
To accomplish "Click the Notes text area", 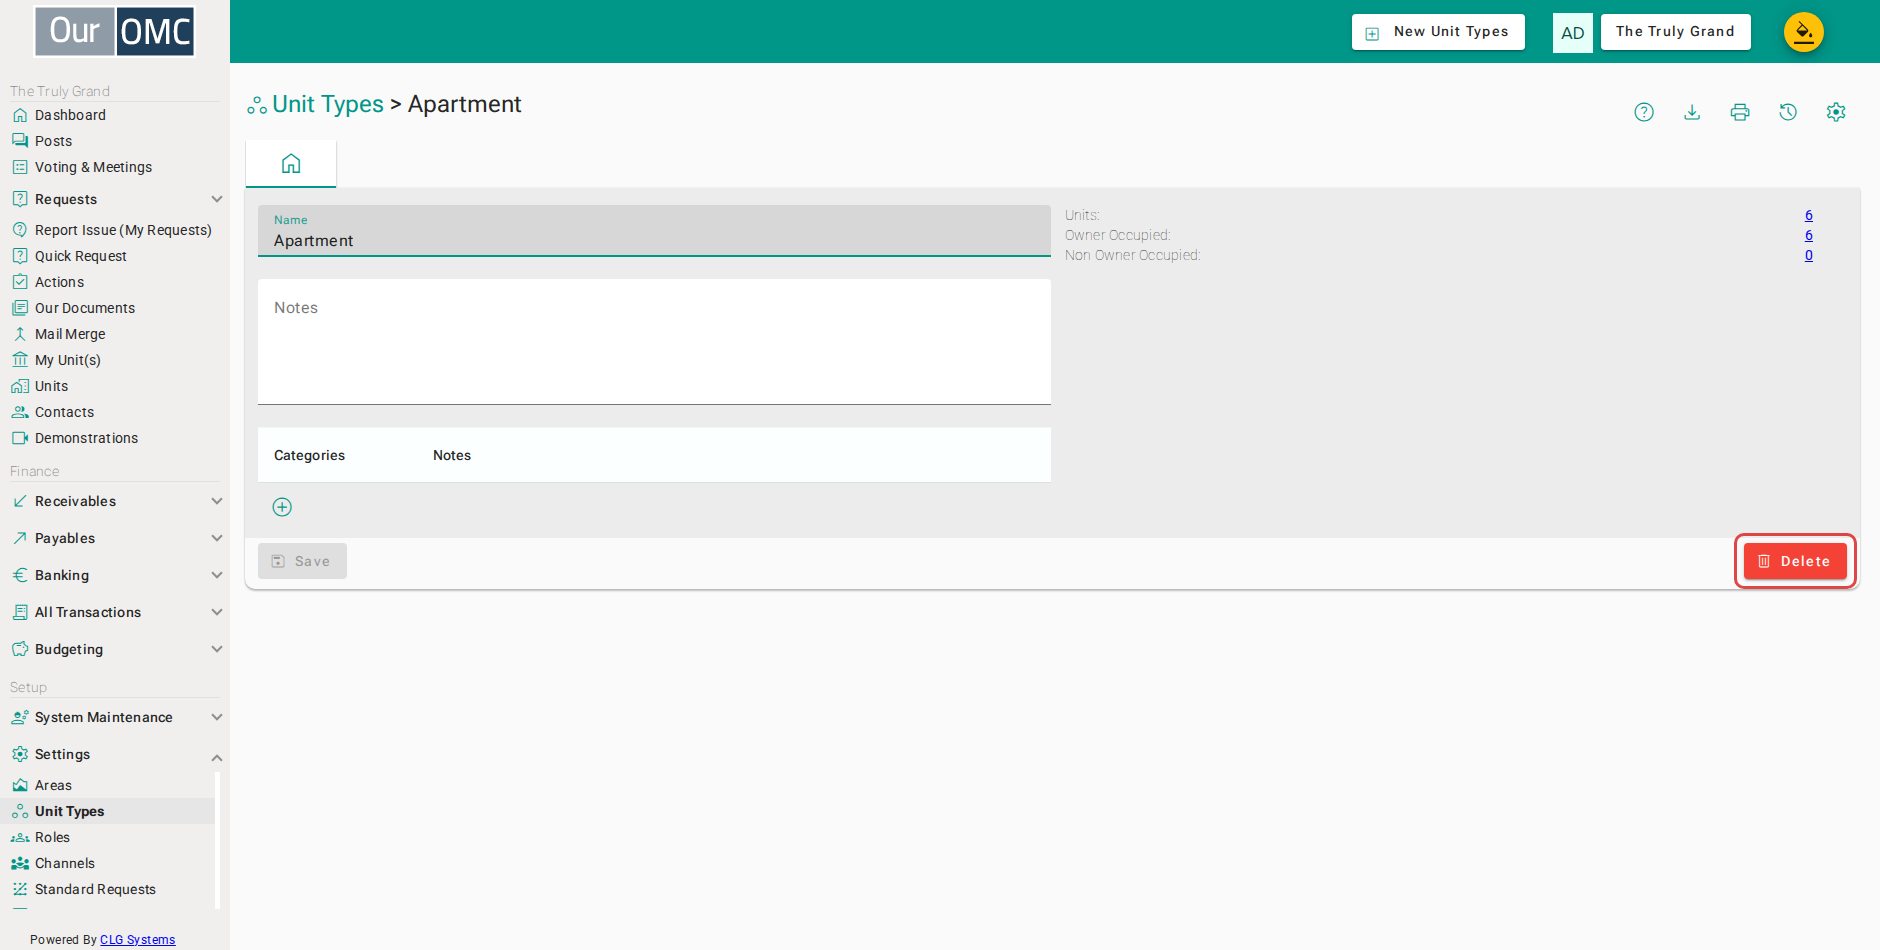I will [x=654, y=342].
